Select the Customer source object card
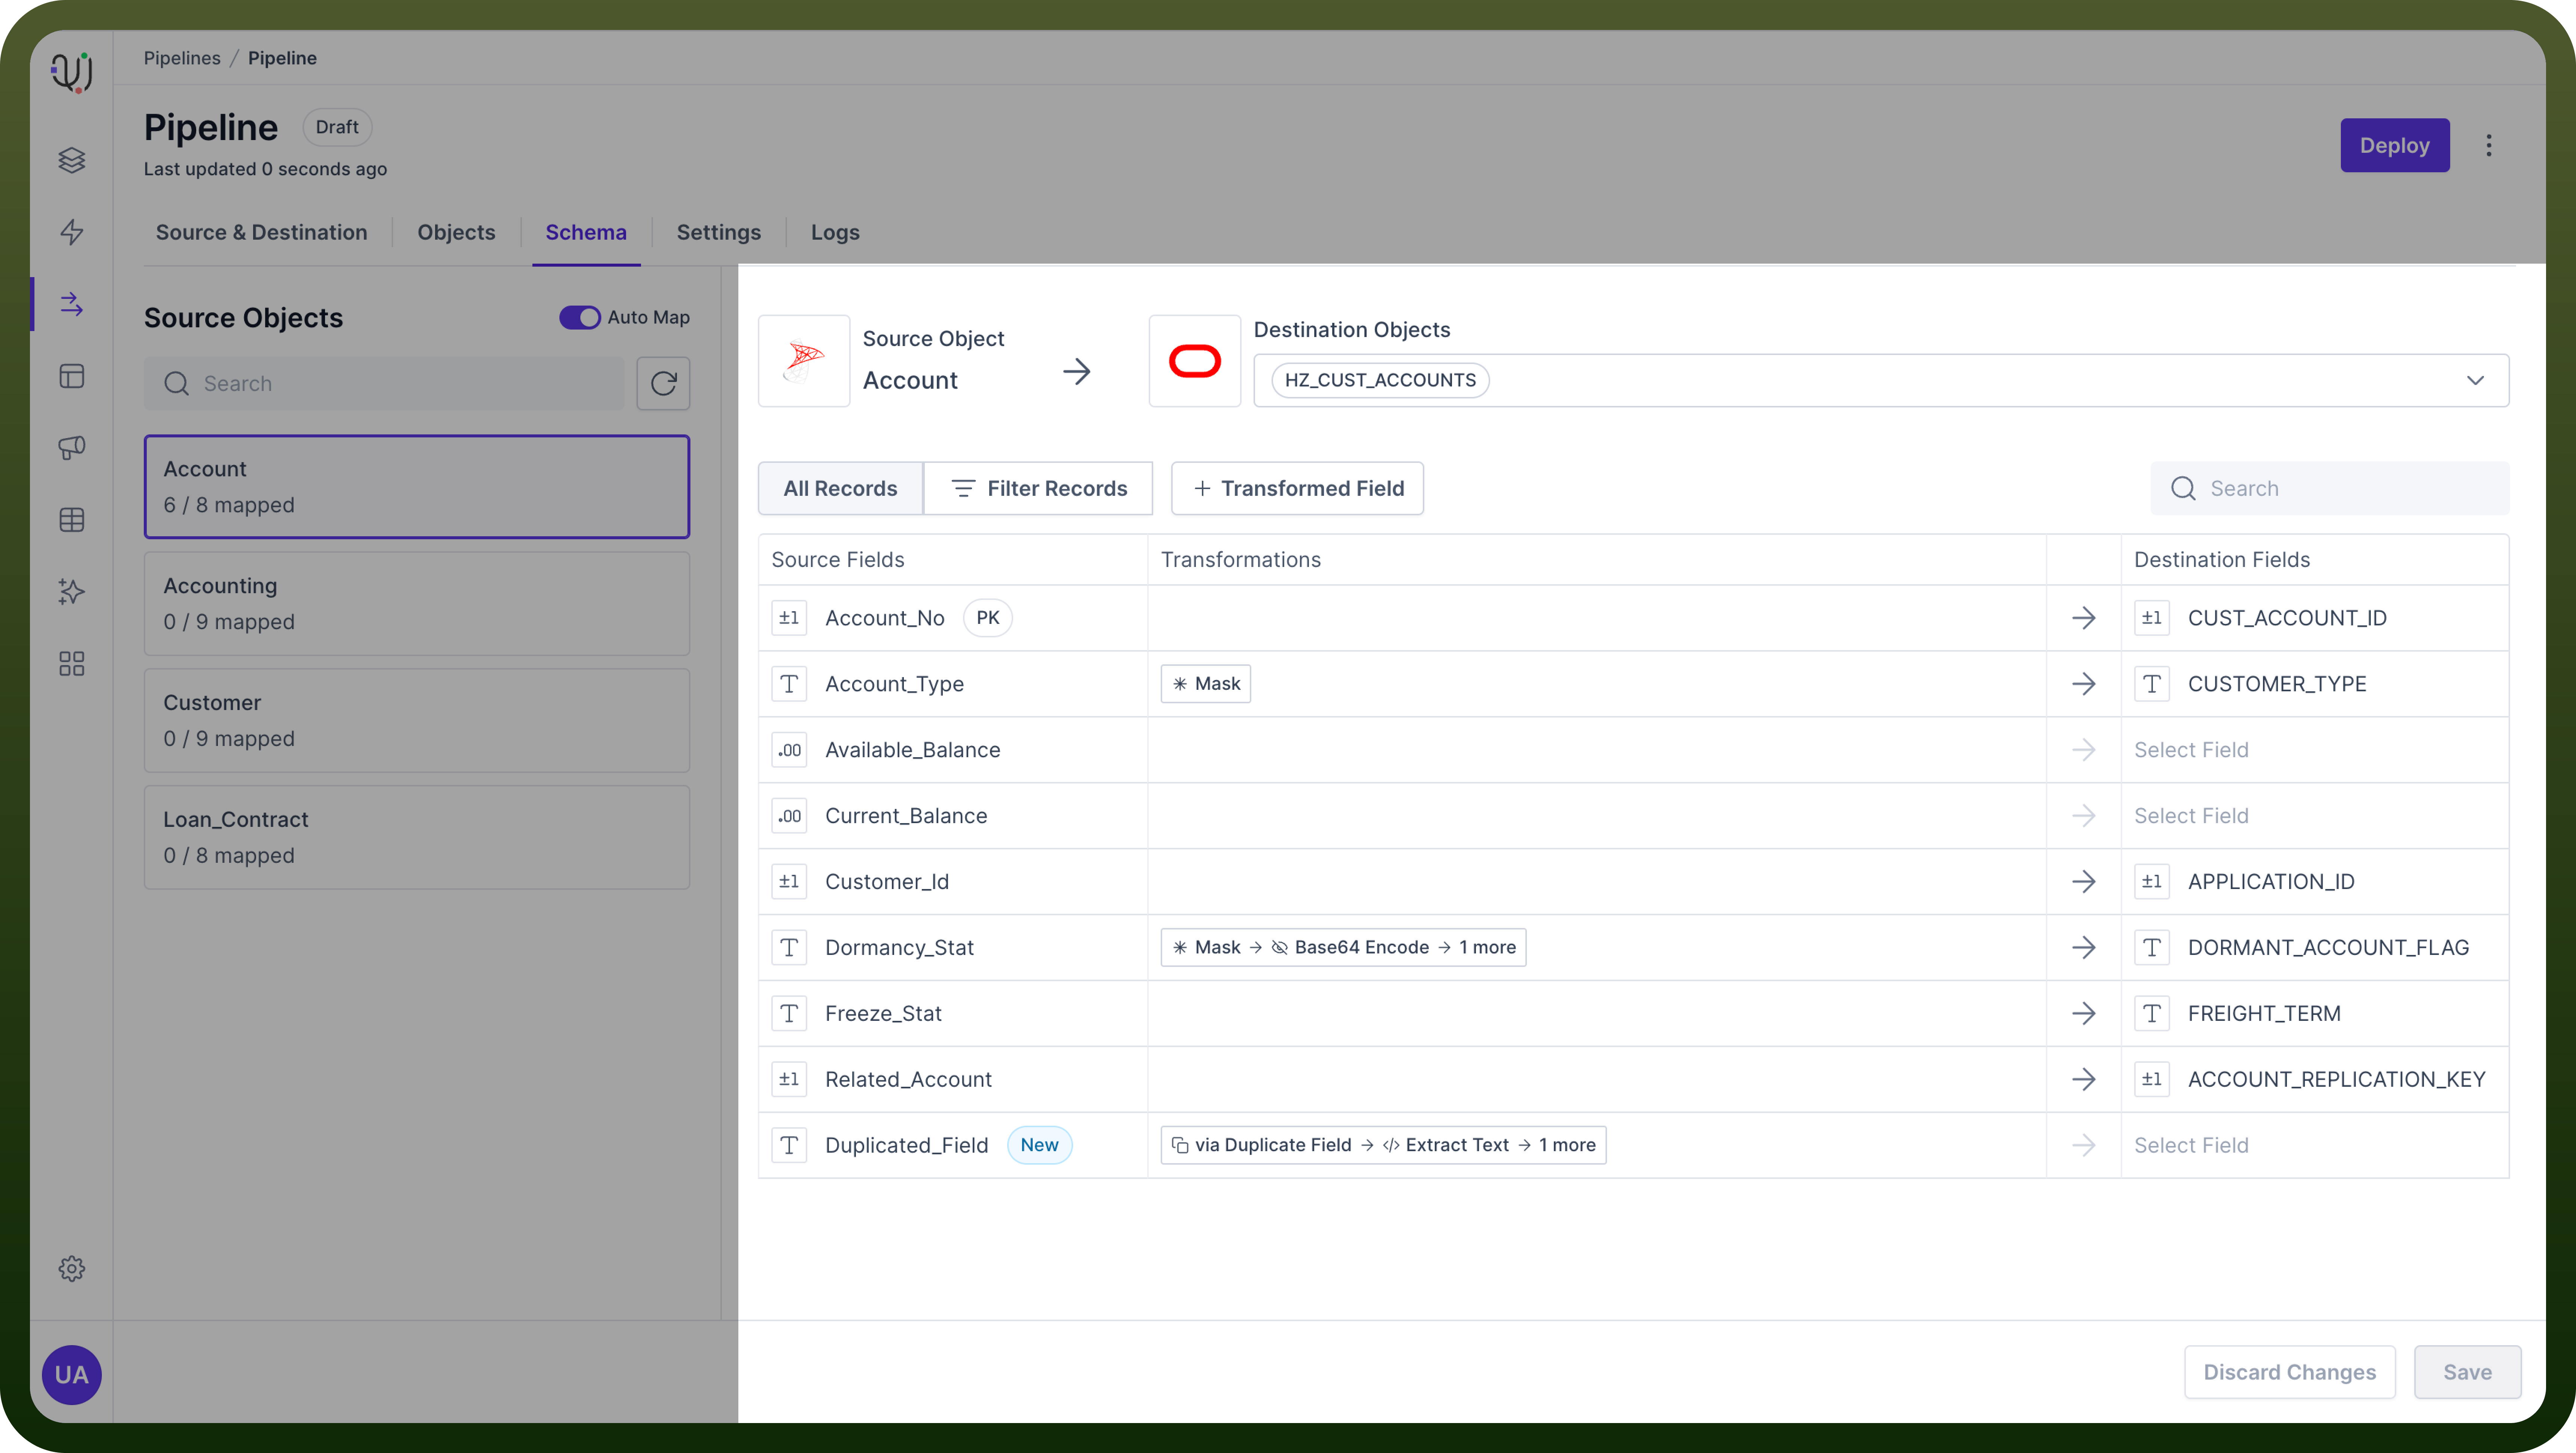Screen dimensions: 2576x1453 tap(417, 721)
